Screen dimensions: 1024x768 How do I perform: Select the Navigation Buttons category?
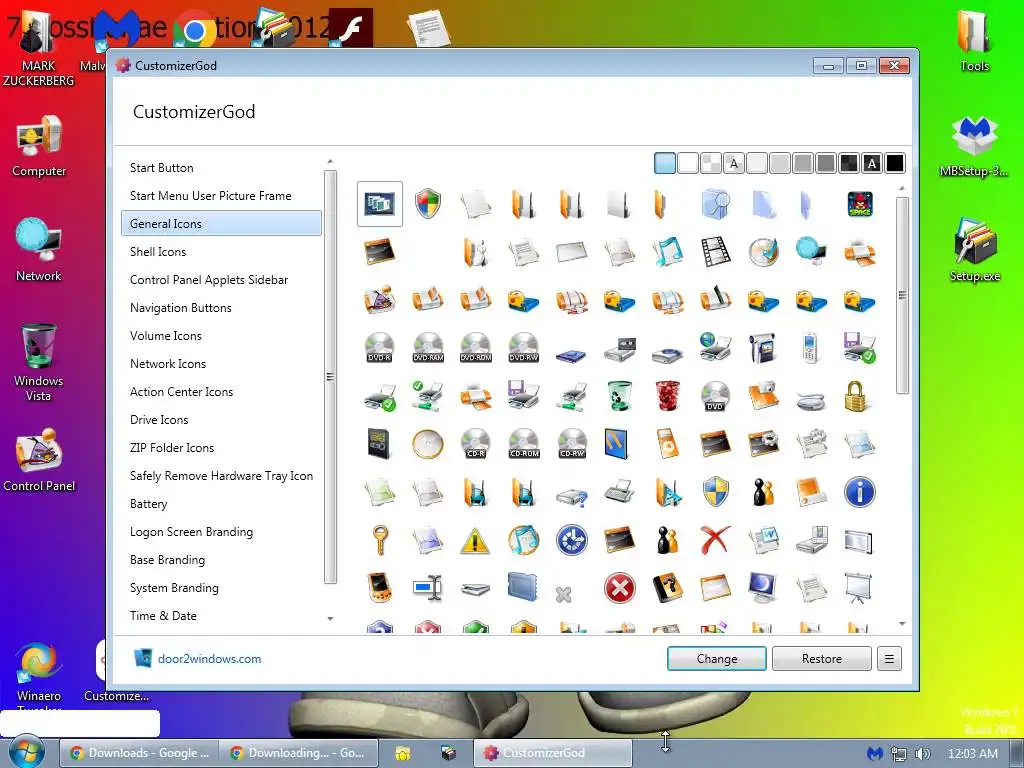[181, 308]
